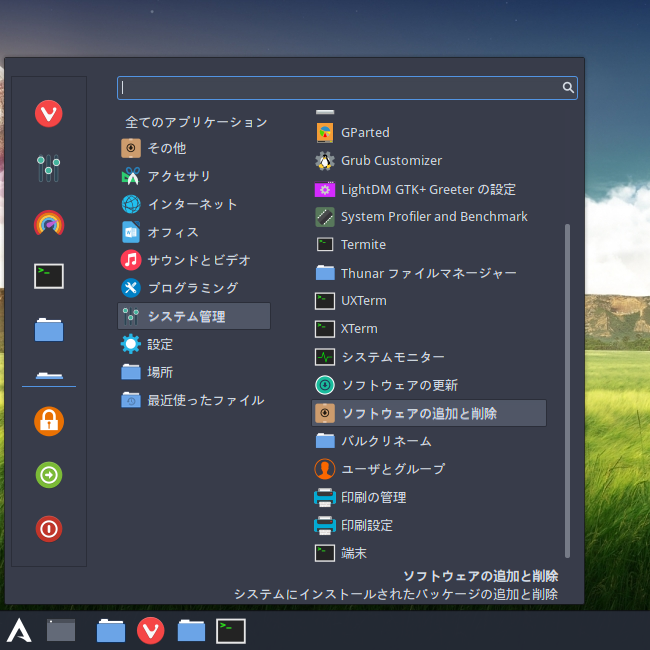Screen dimensions: 650x650
Task: Launch UXTerm
Action: pos(429,301)
